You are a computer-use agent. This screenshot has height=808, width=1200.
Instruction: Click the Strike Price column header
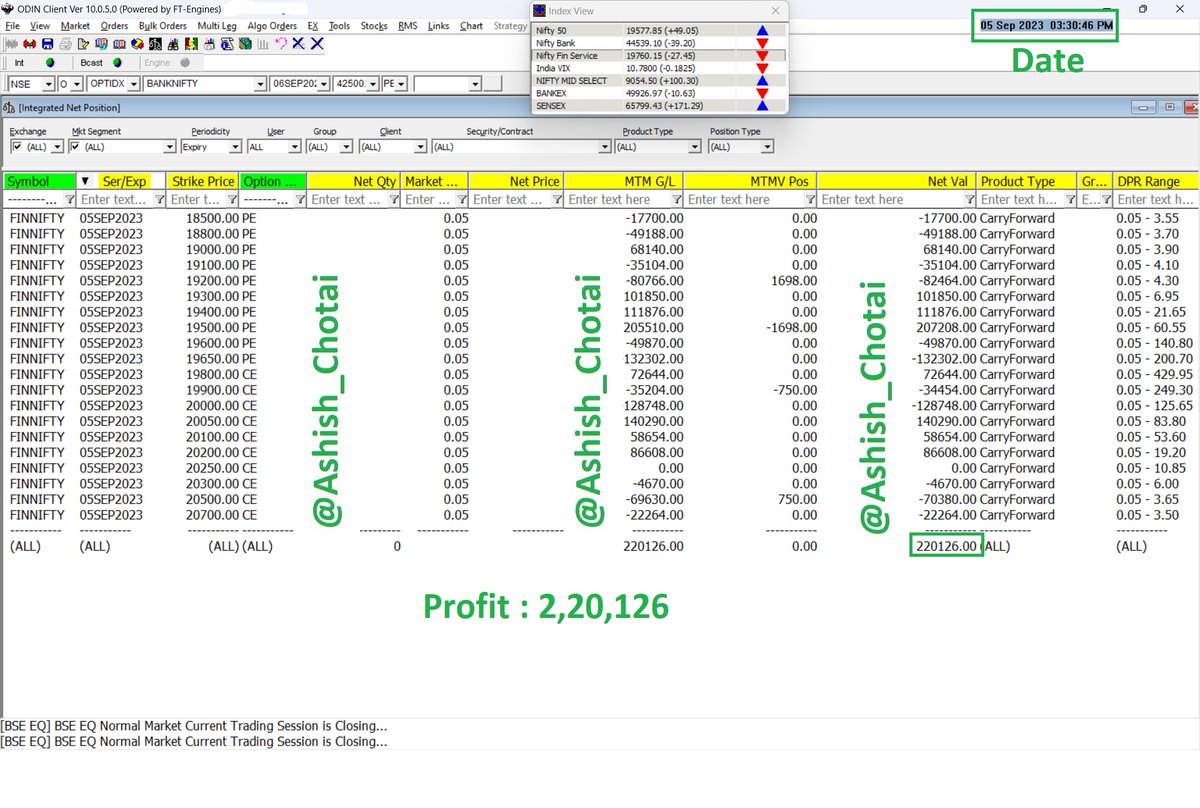tap(202, 181)
